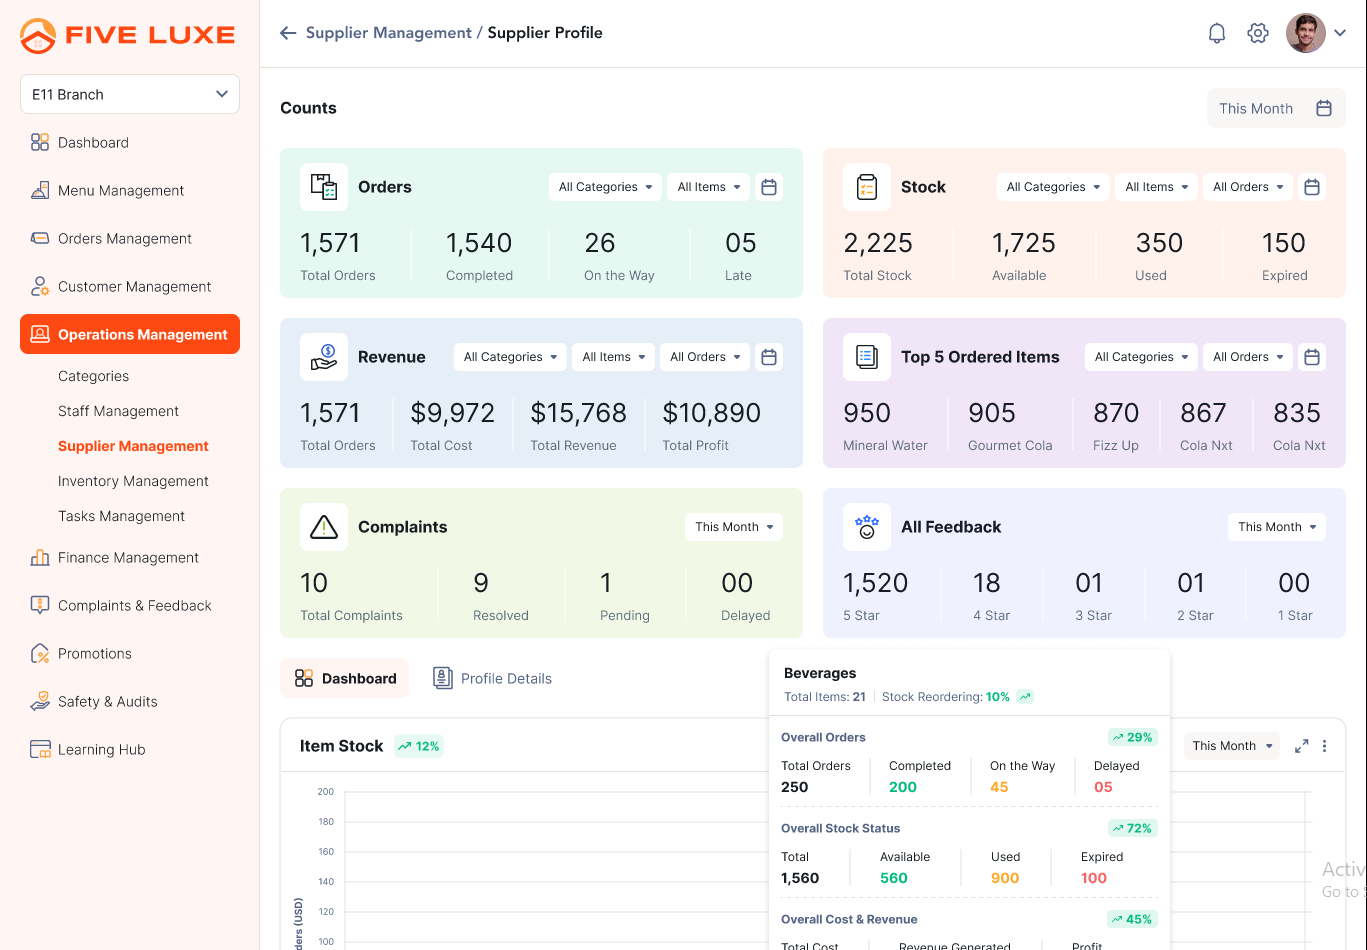Click the calendar icon in Stock card
This screenshot has width=1367, height=950.
1312,187
